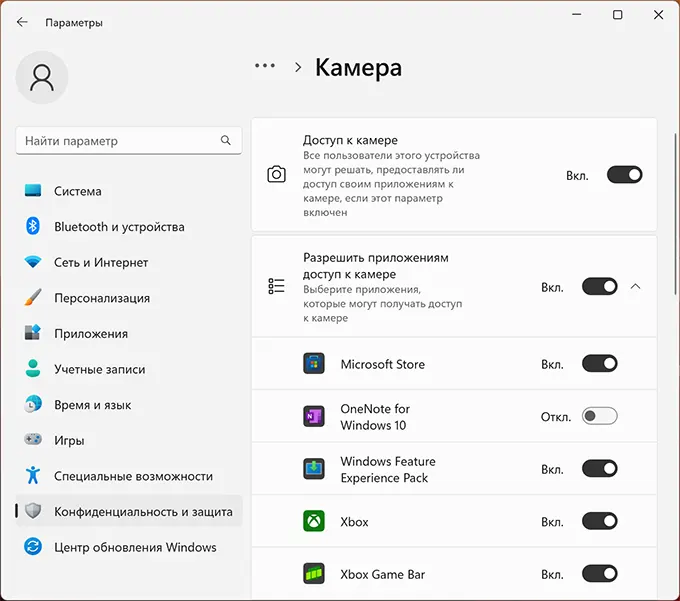The height and width of the screenshot is (601, 680).
Task: Click the Приложения apps icon
Action: pyautogui.click(x=33, y=333)
